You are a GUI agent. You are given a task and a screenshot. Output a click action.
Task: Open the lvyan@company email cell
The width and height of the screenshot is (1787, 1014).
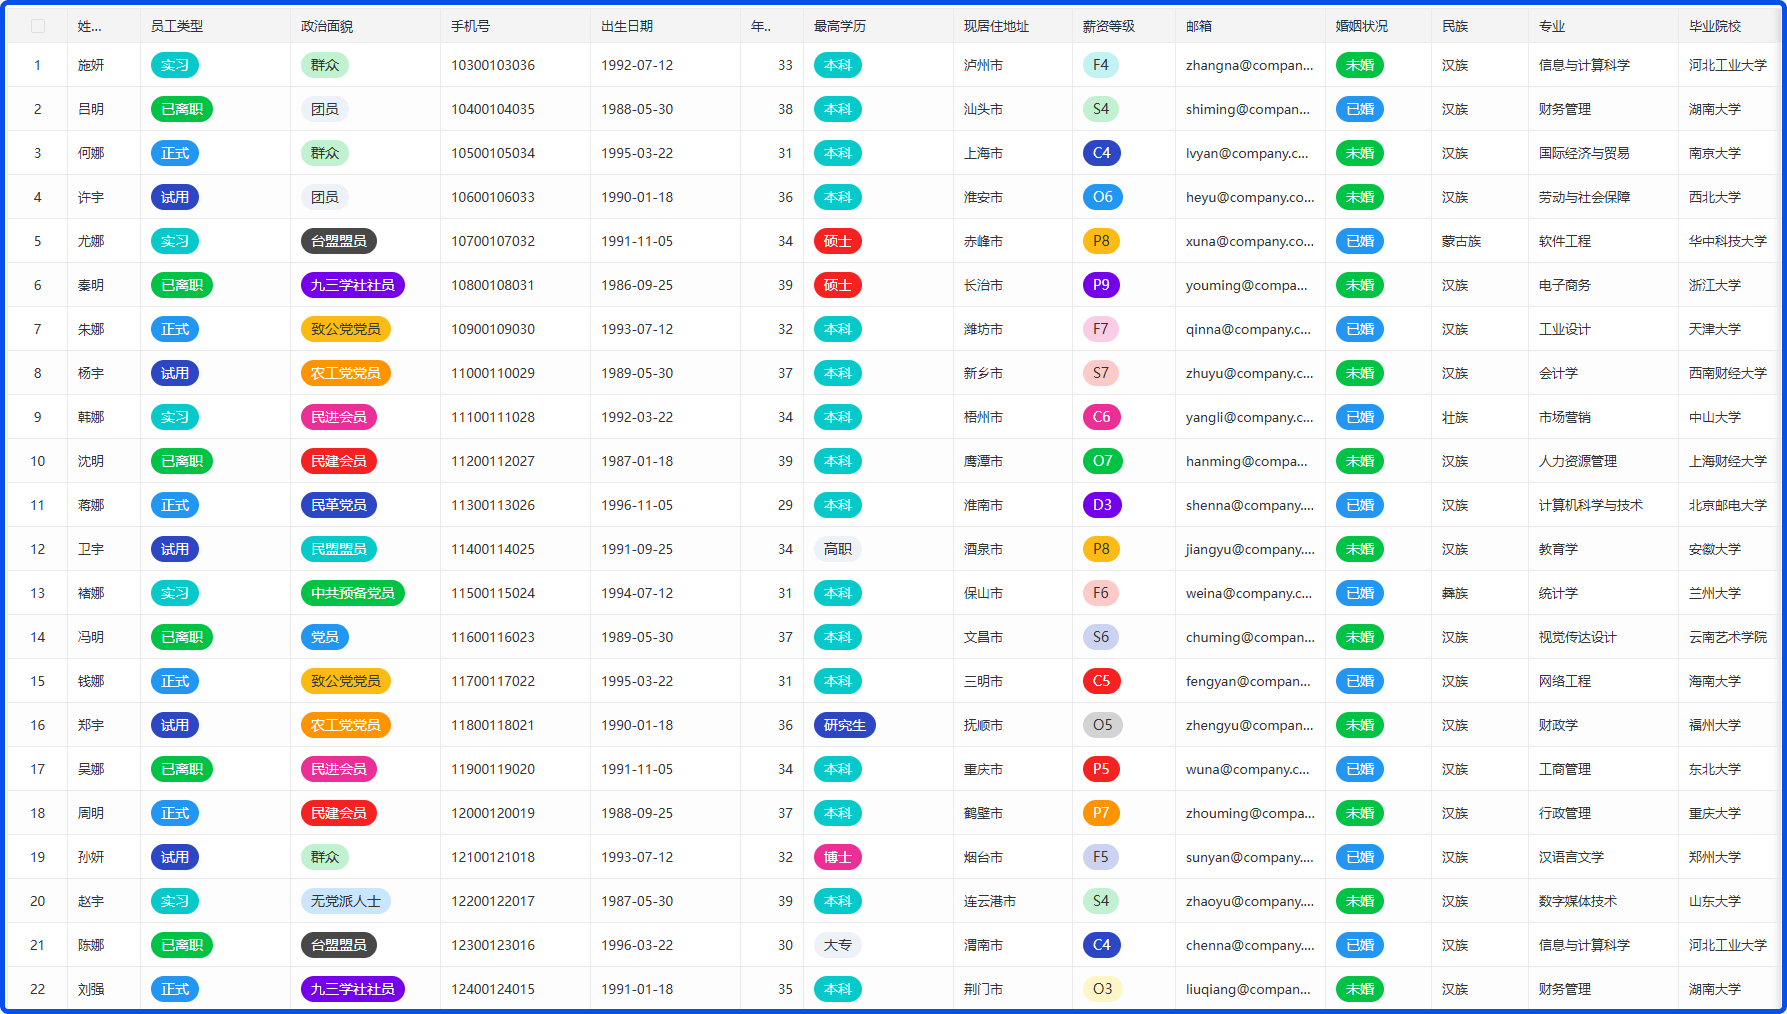click(x=1246, y=153)
